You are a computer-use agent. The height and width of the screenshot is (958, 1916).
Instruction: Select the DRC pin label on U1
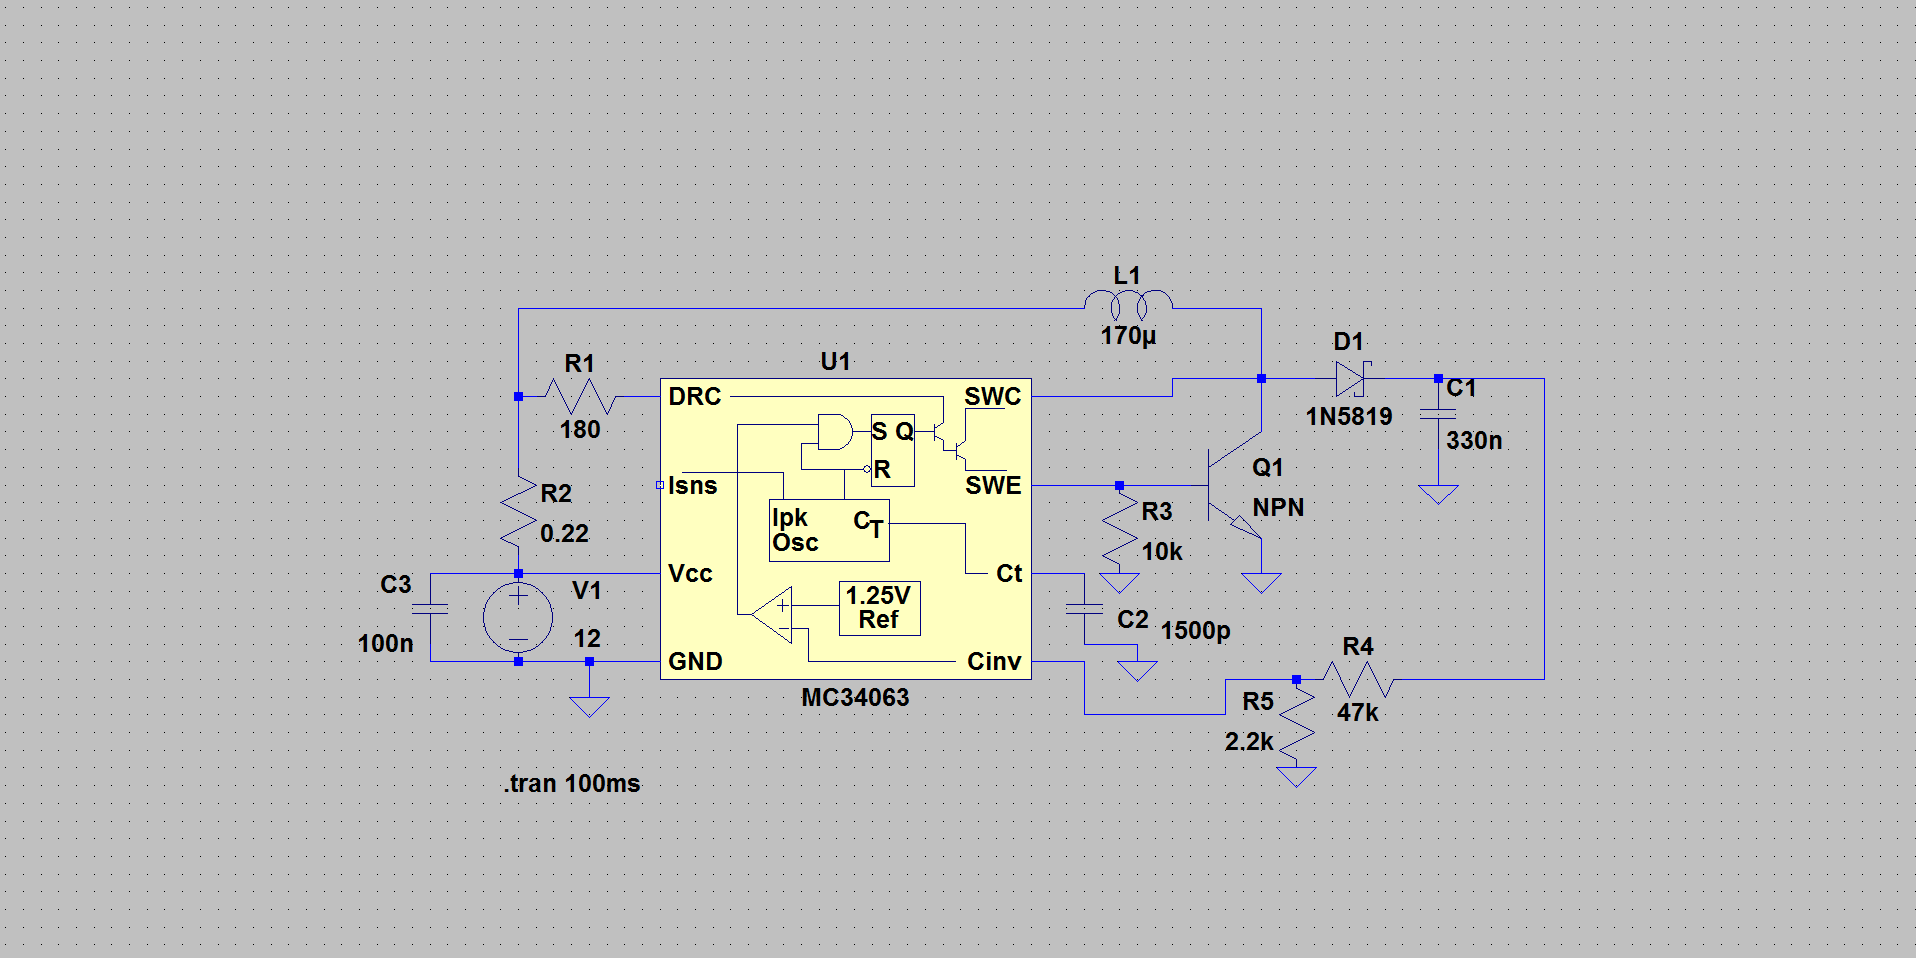(695, 397)
